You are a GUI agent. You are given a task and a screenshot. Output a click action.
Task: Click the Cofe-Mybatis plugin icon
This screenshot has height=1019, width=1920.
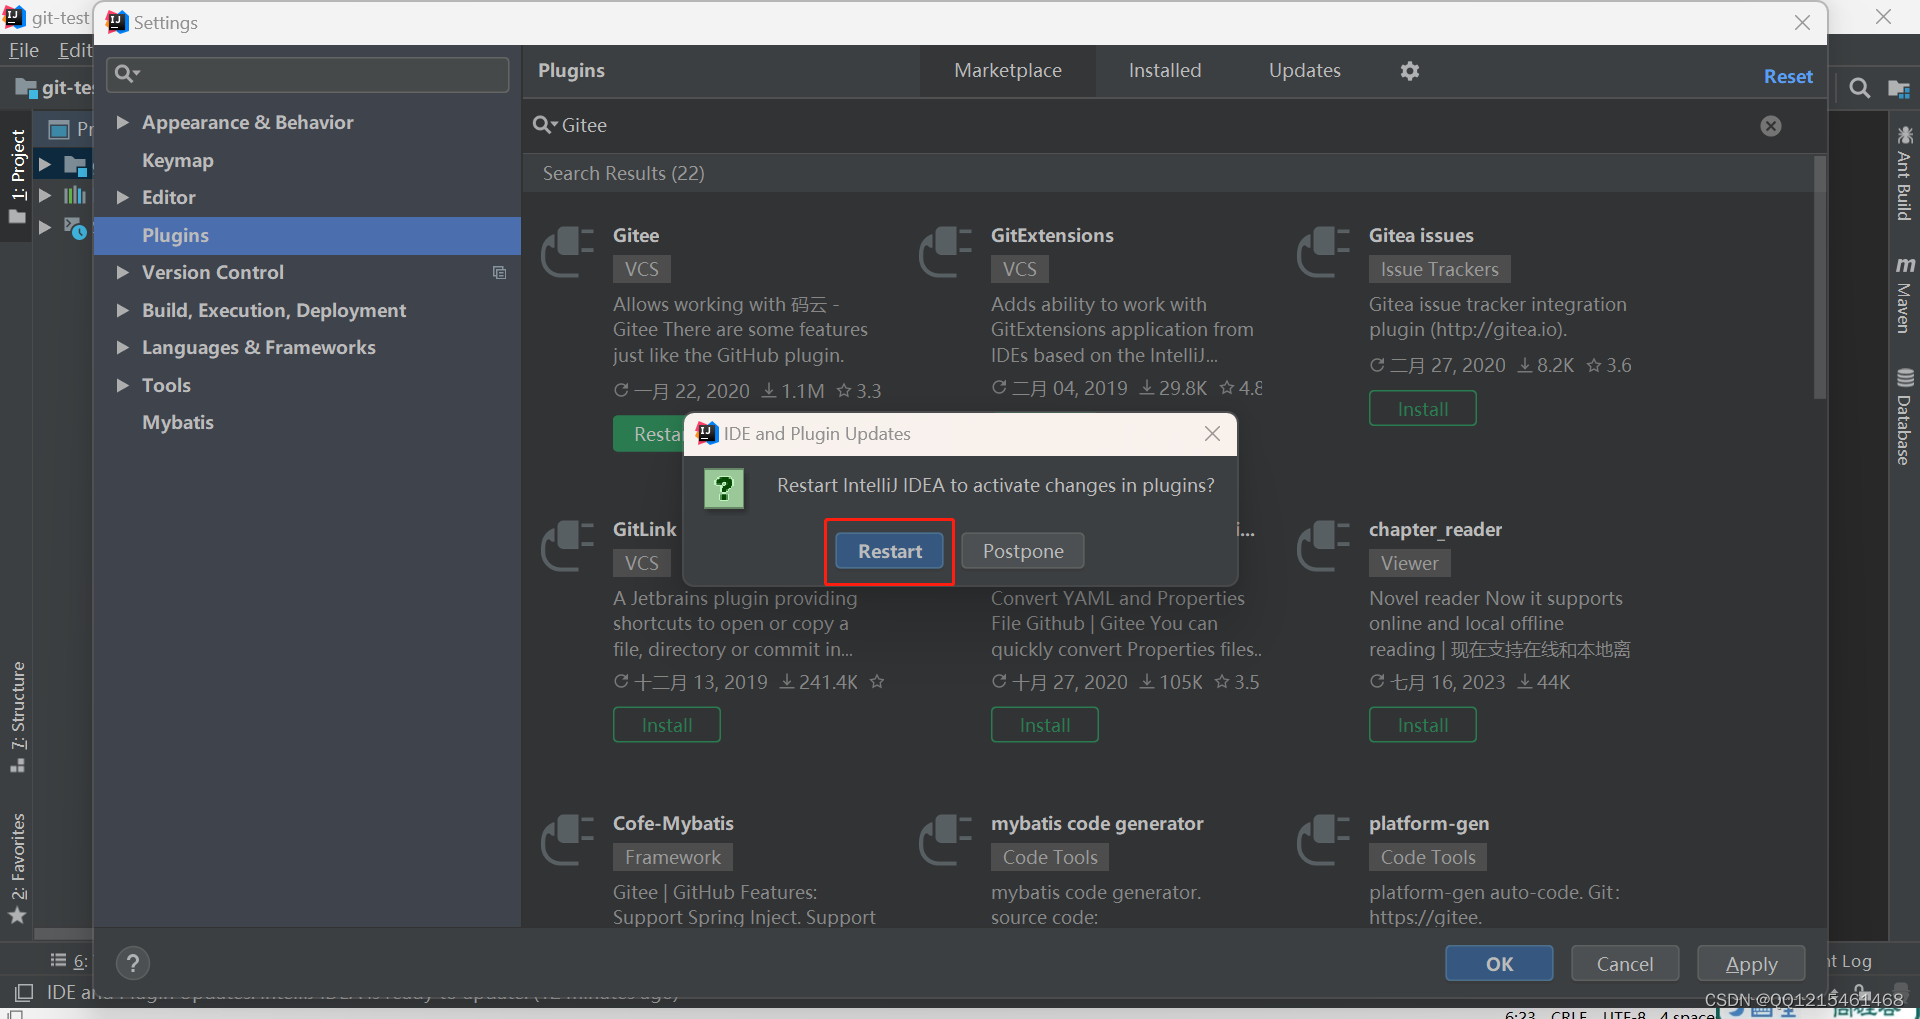568,840
